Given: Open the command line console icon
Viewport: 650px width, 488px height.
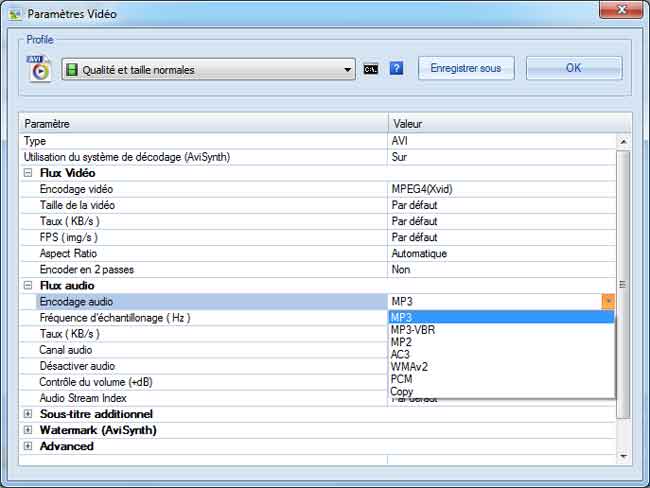Looking at the screenshot, I should 371,69.
